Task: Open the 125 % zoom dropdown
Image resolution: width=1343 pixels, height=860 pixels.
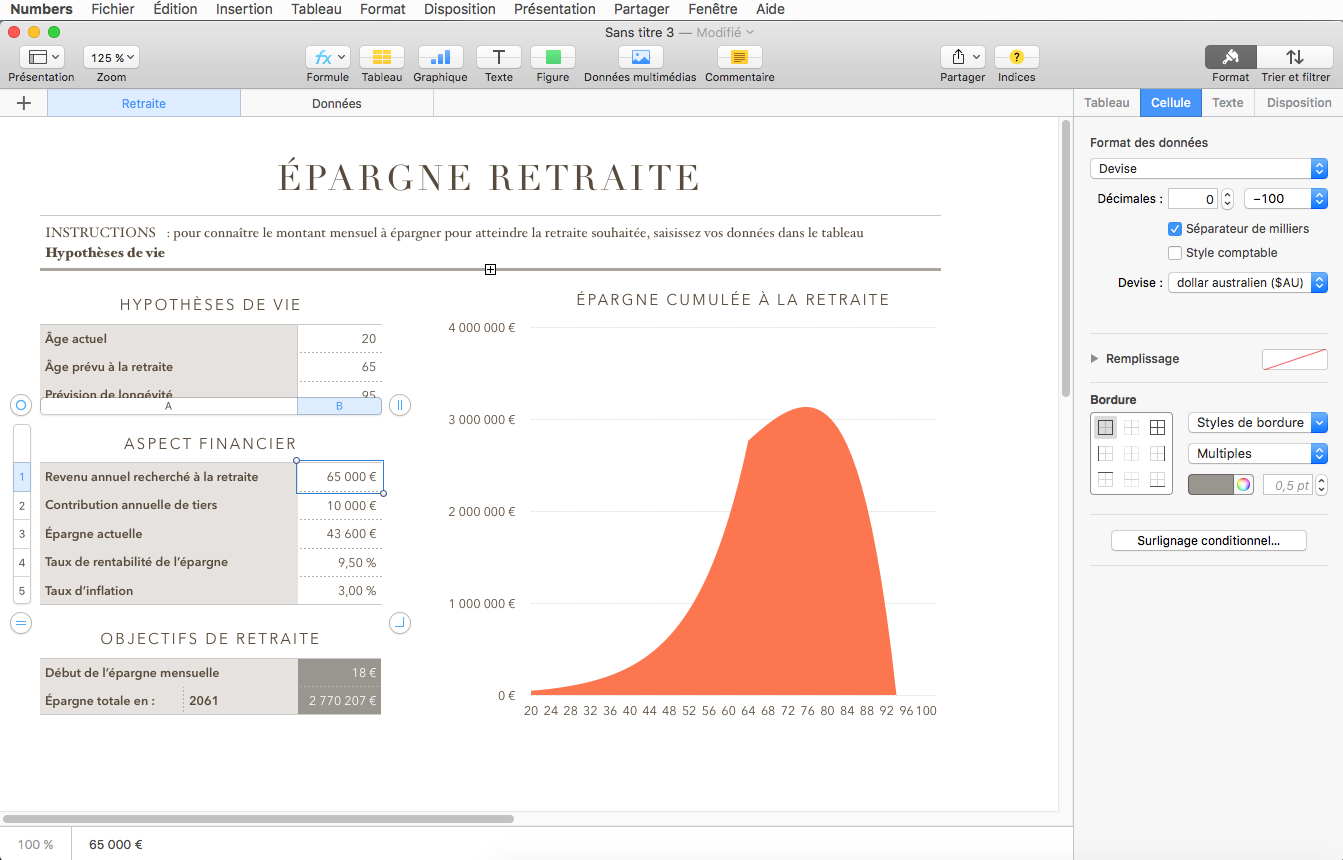Action: pyautogui.click(x=111, y=57)
